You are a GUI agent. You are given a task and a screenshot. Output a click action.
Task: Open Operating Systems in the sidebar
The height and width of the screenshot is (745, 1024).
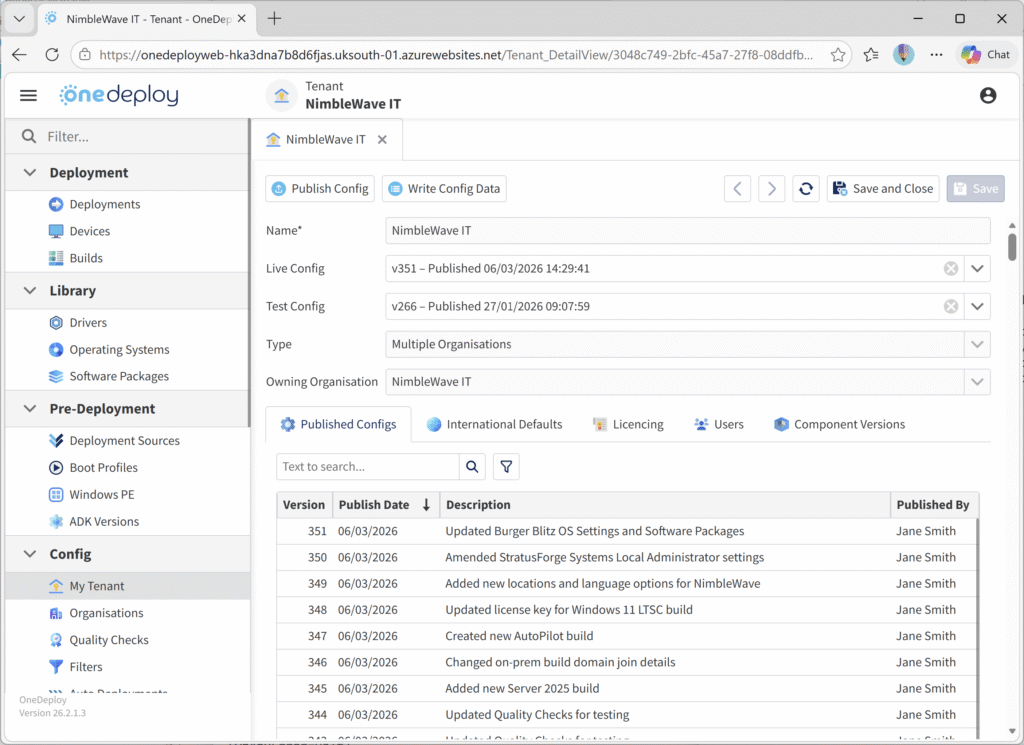click(x=108, y=349)
